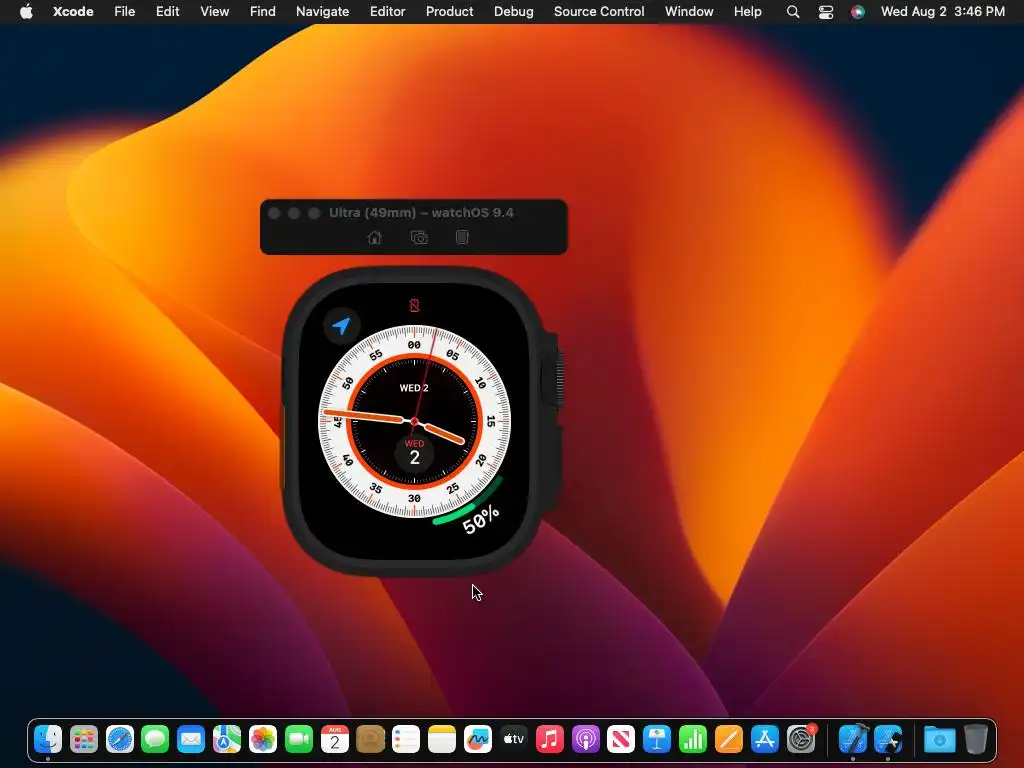Screen dimensions: 1024x768
Task: Open System Settings from the Dock
Action: pos(801,739)
